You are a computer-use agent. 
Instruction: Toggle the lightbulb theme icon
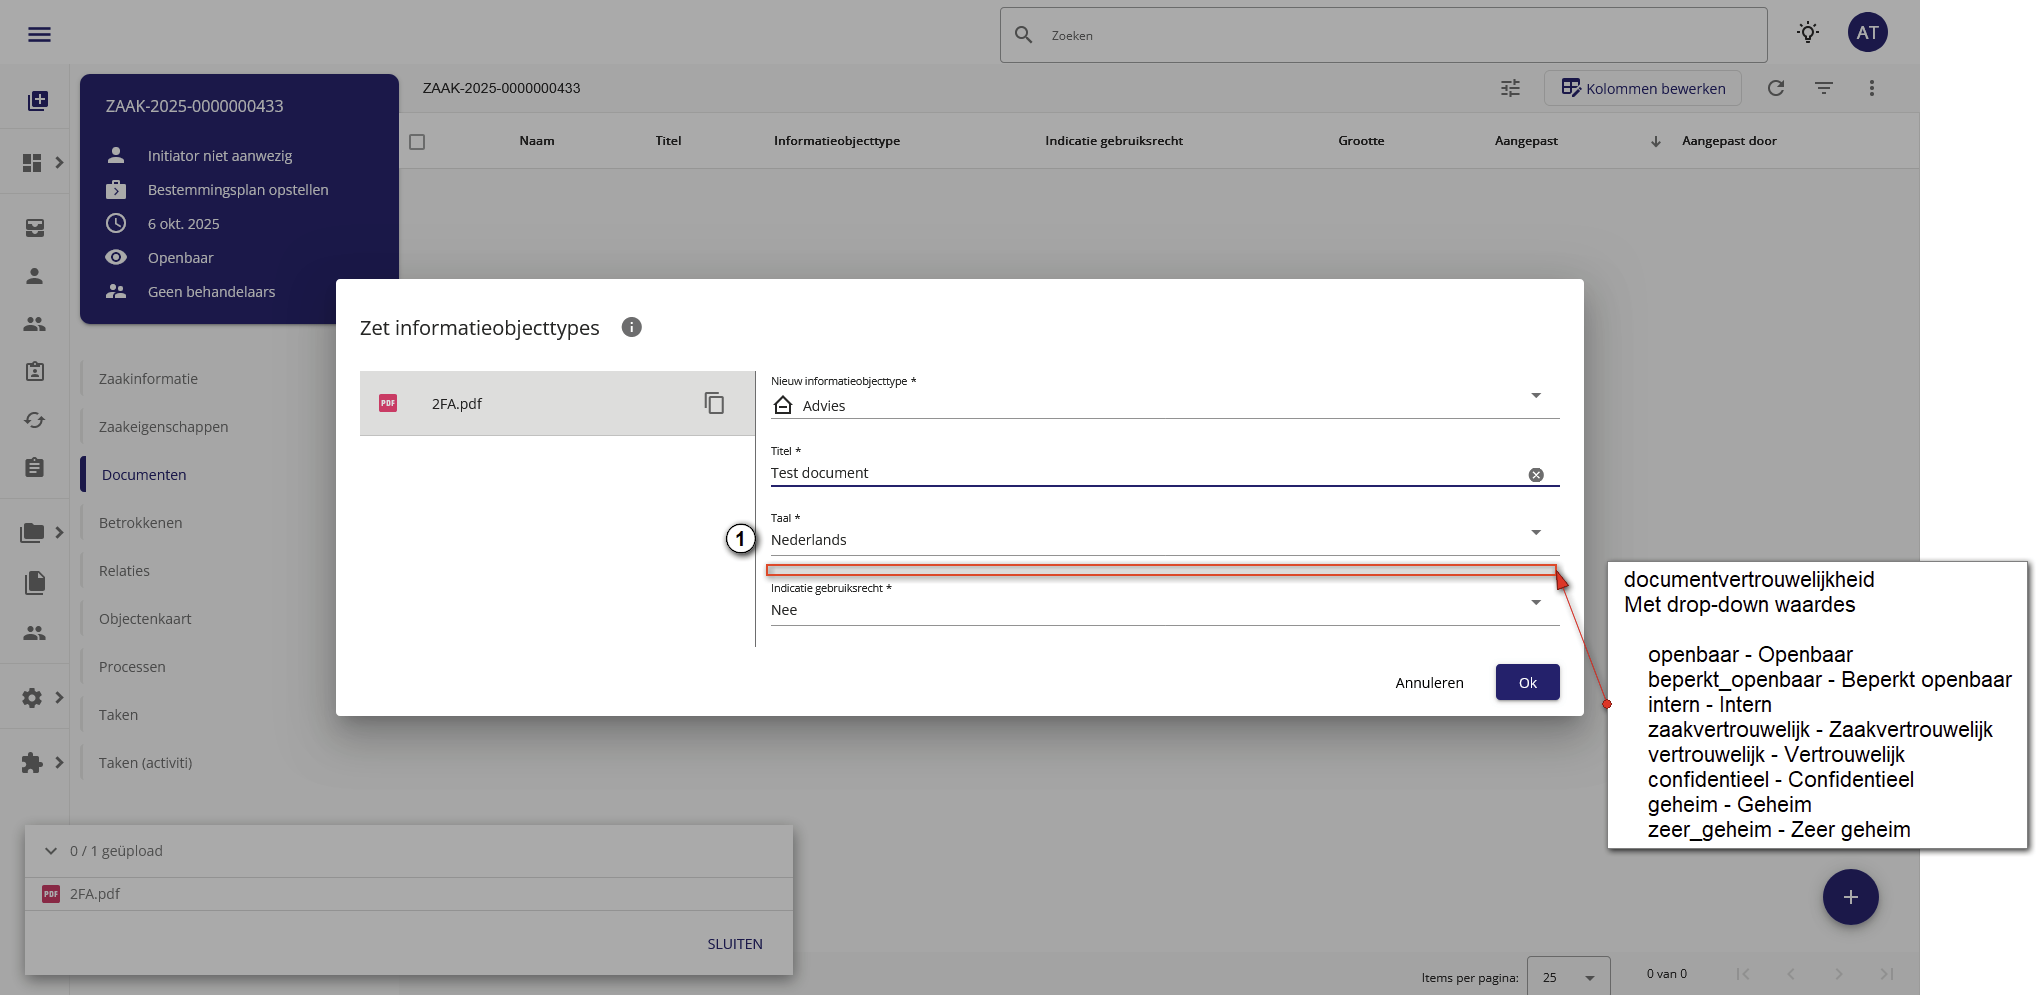[x=1807, y=33]
